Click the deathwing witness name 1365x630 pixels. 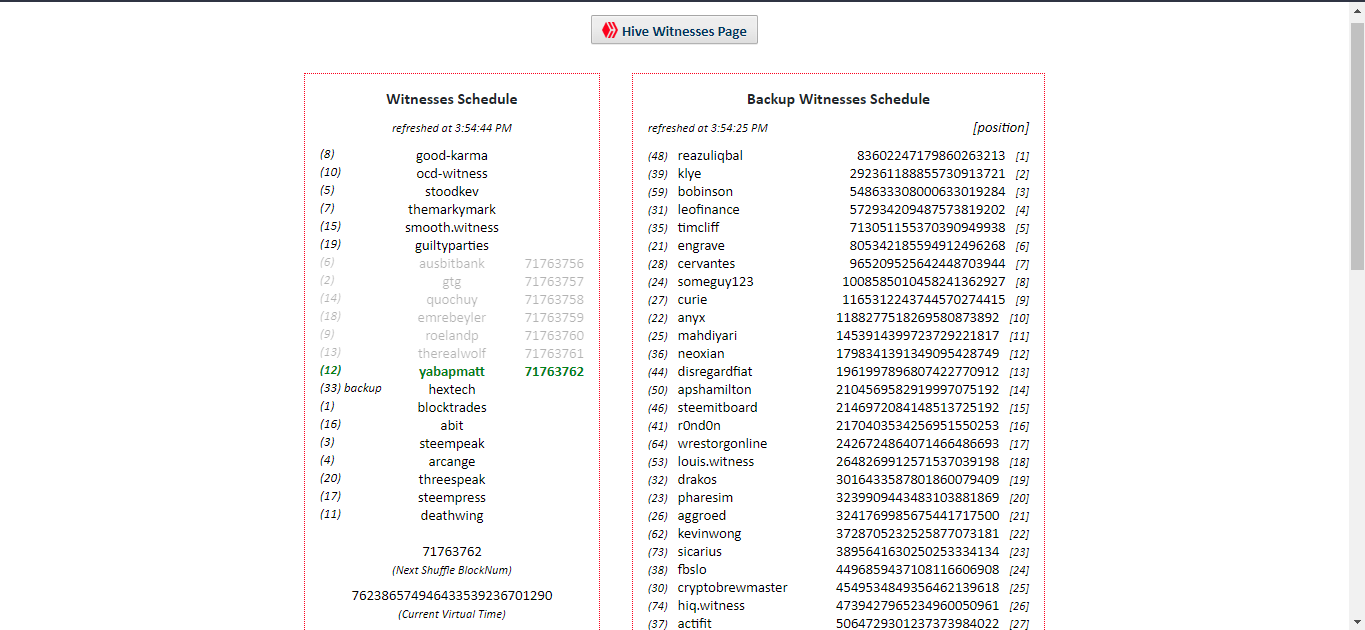452,515
